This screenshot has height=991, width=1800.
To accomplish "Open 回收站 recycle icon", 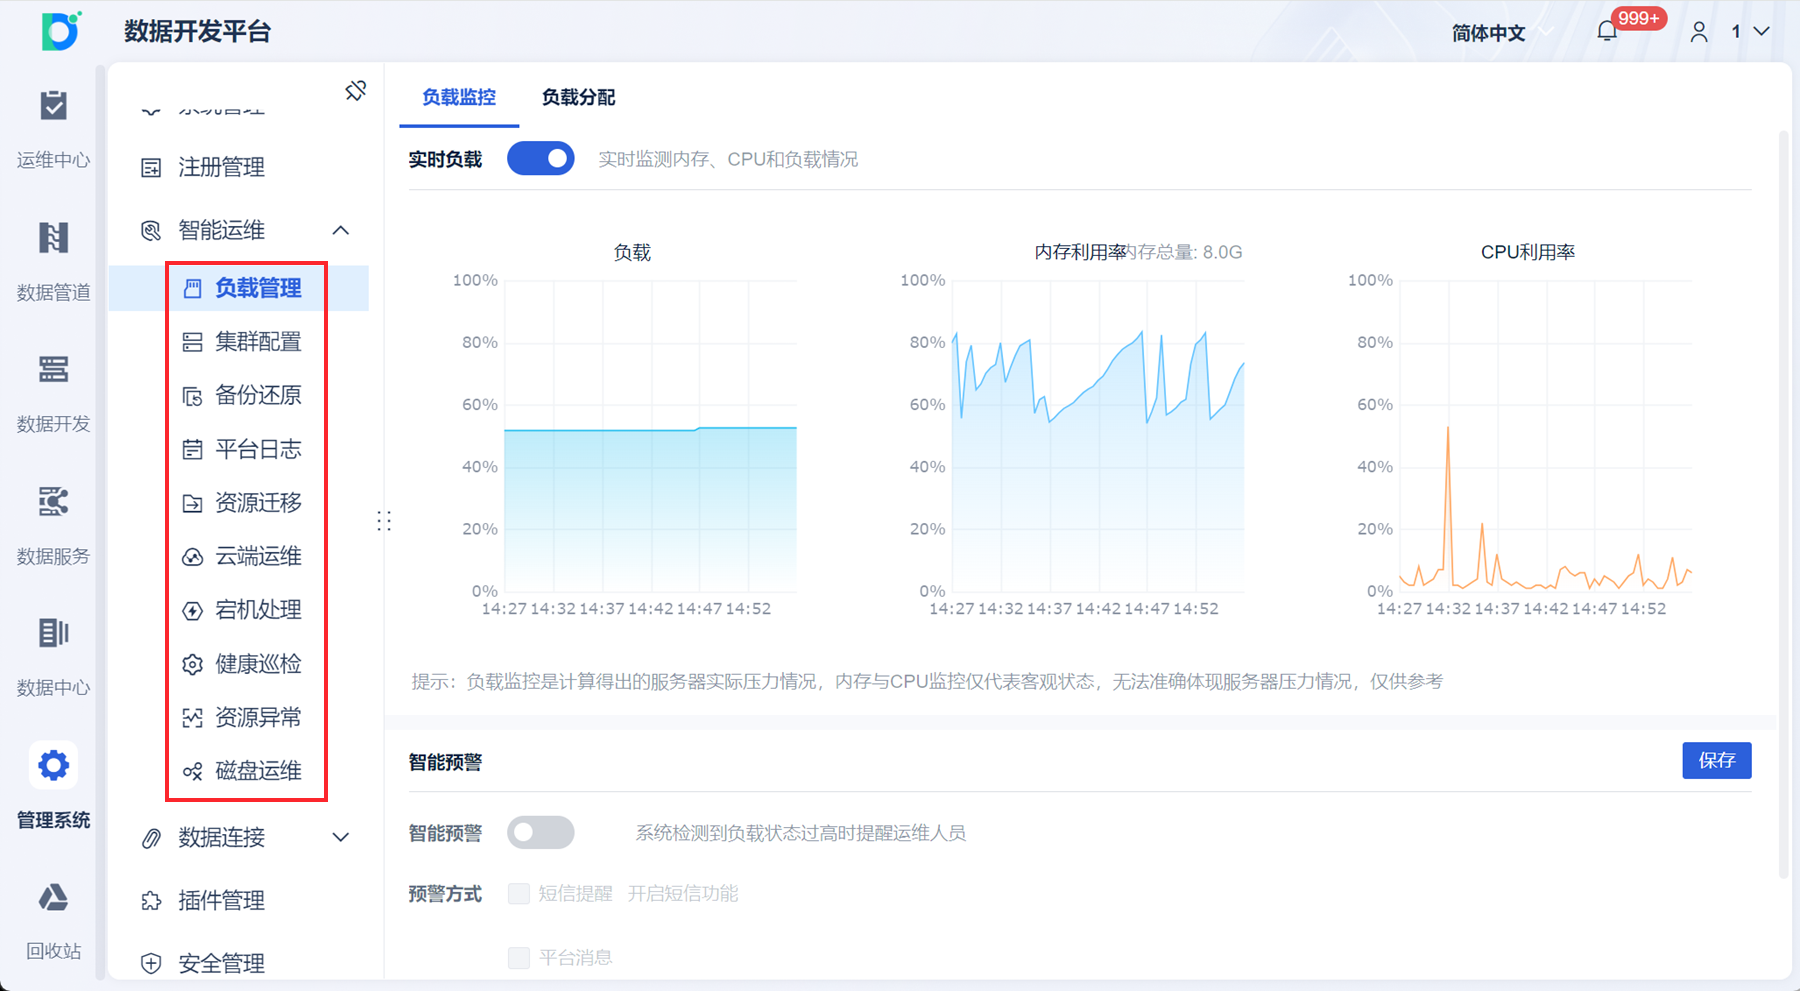I will (53, 897).
